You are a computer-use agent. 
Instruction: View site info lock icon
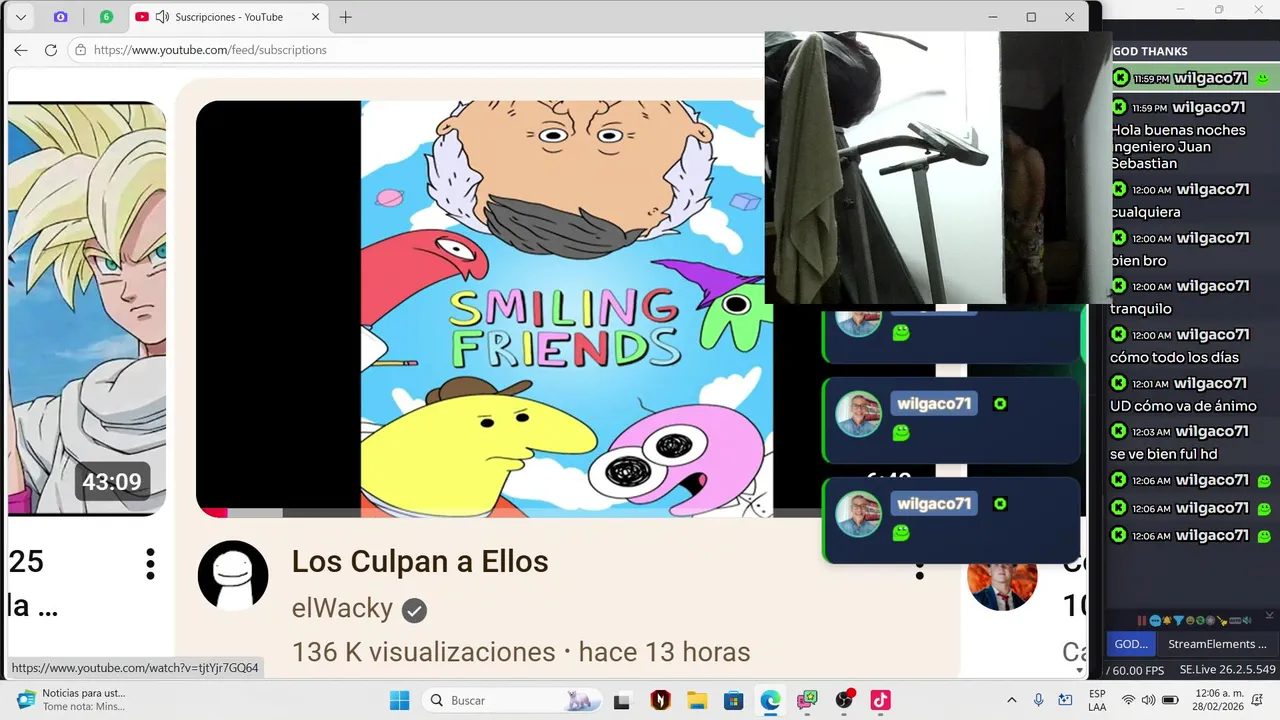pos(81,50)
